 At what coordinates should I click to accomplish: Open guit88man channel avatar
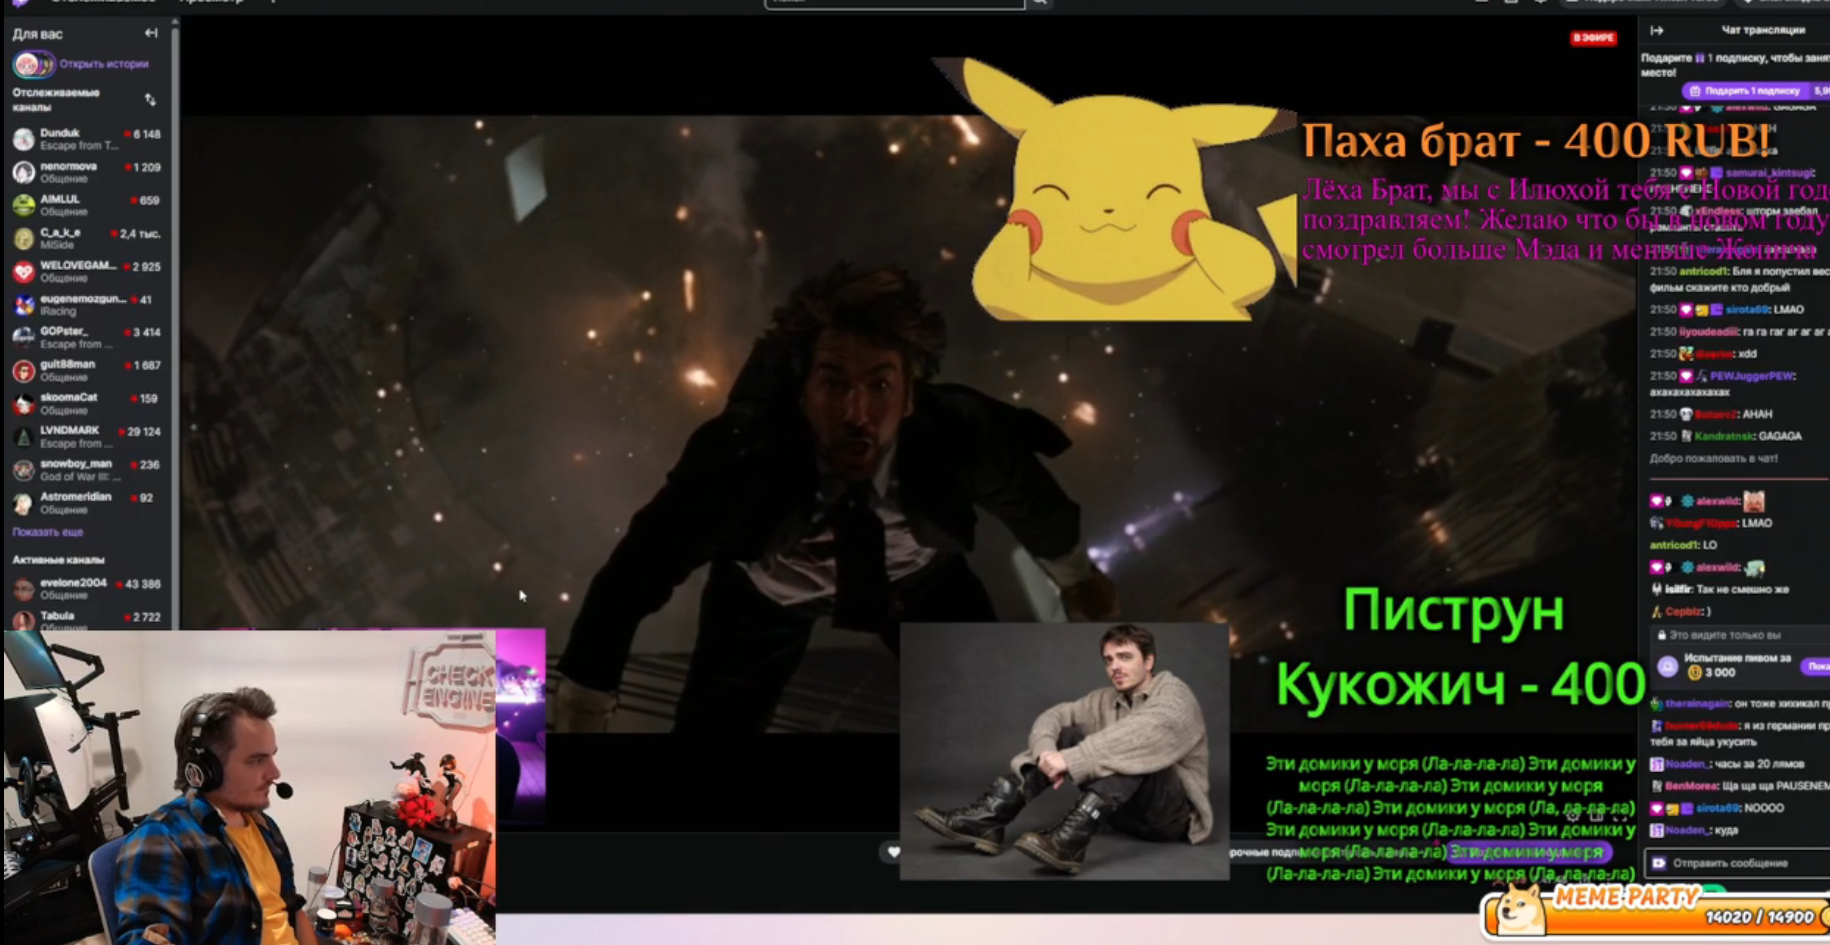click(x=23, y=370)
